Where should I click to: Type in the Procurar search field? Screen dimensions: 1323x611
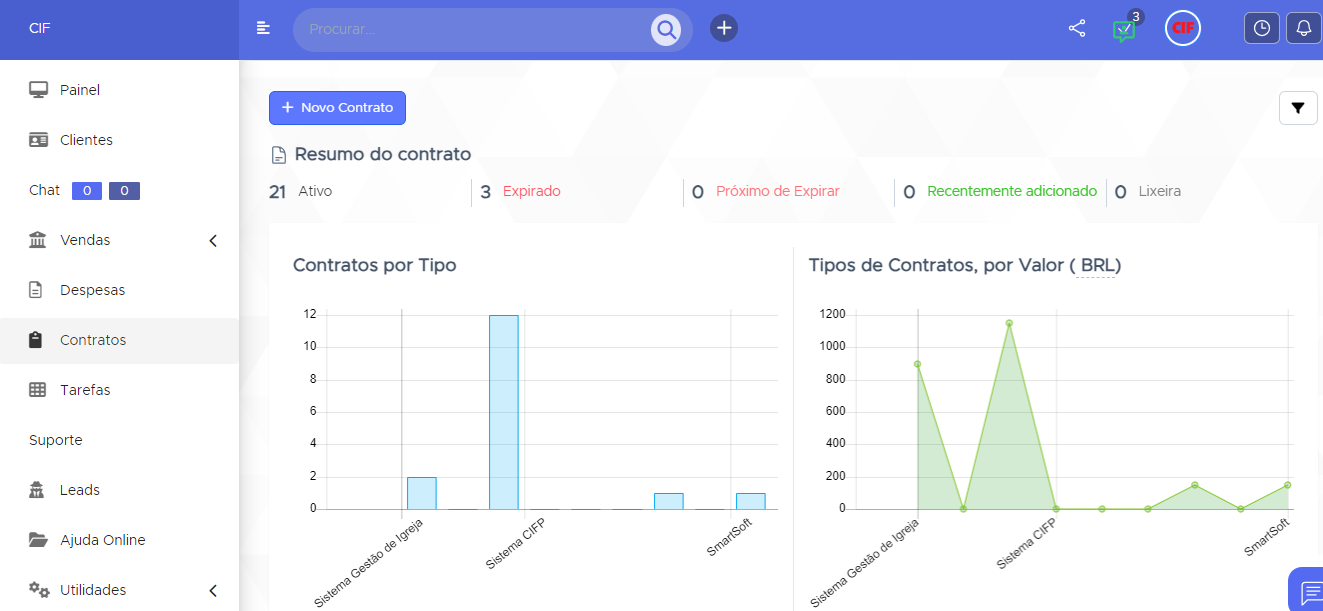click(x=470, y=30)
